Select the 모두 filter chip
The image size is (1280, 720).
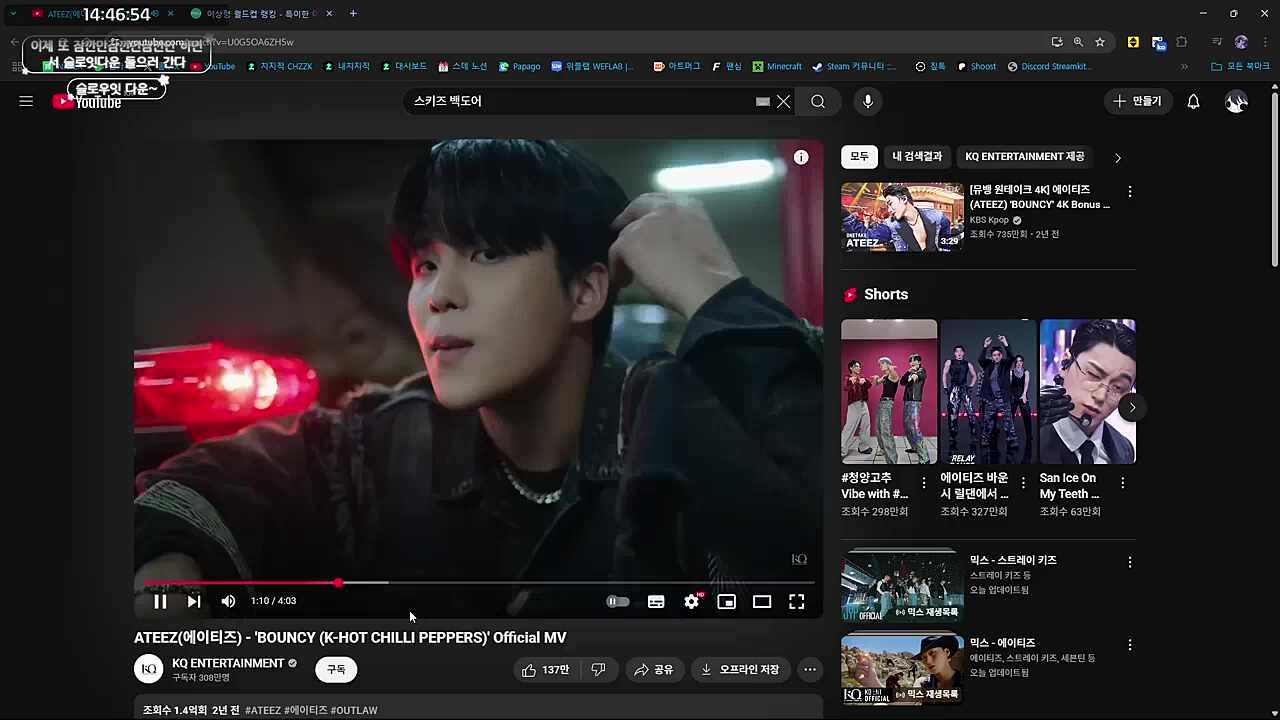[x=860, y=157]
